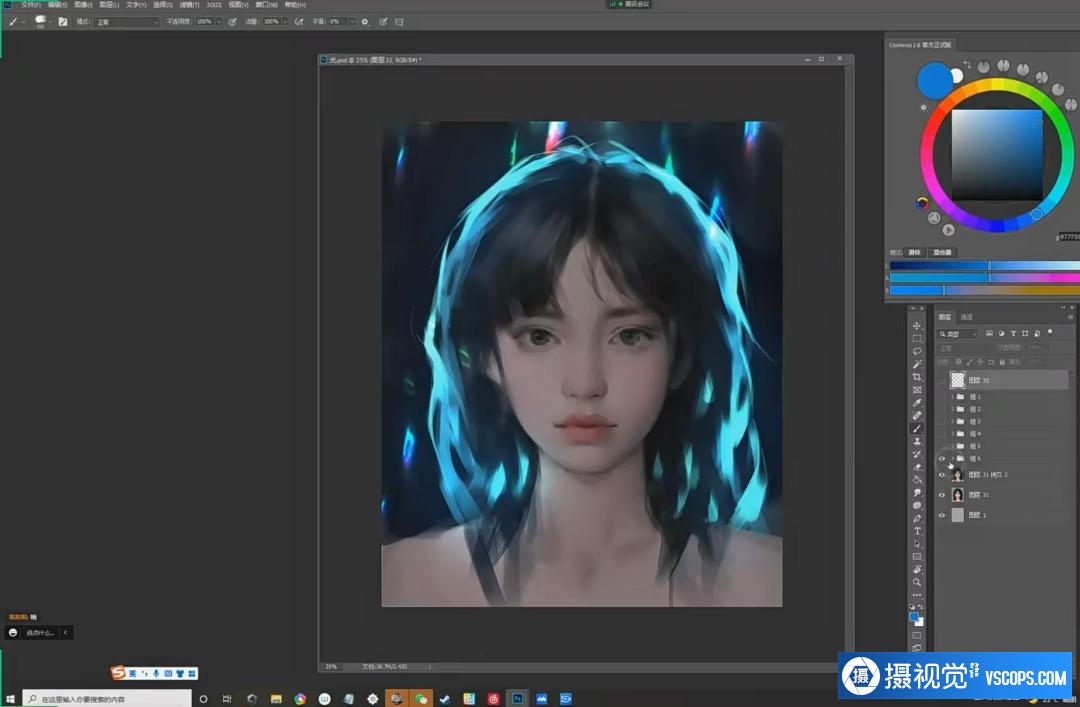Toggle visibility eye of layer 图层 31 拷贝 2
1080x707 pixels.
pos(942,475)
